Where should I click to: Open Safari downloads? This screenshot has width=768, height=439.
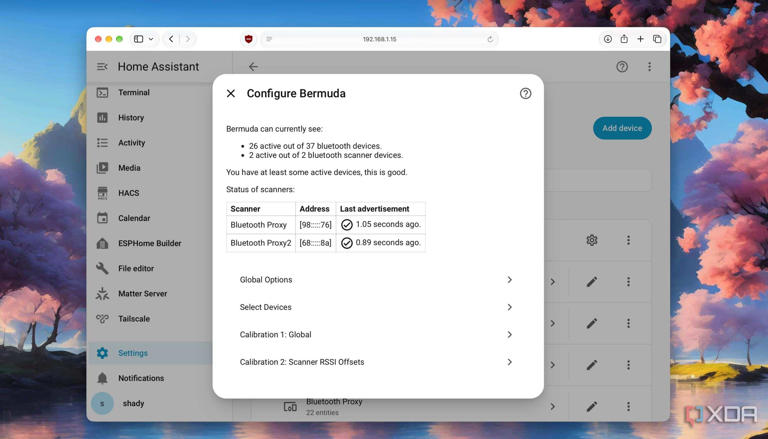pyautogui.click(x=607, y=39)
